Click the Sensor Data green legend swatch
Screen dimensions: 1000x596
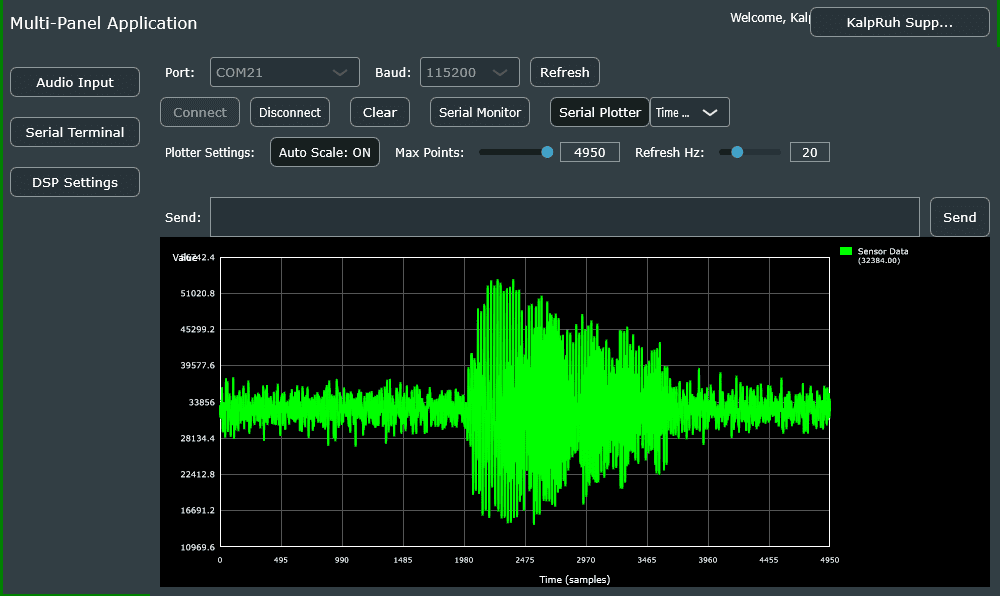click(x=846, y=251)
